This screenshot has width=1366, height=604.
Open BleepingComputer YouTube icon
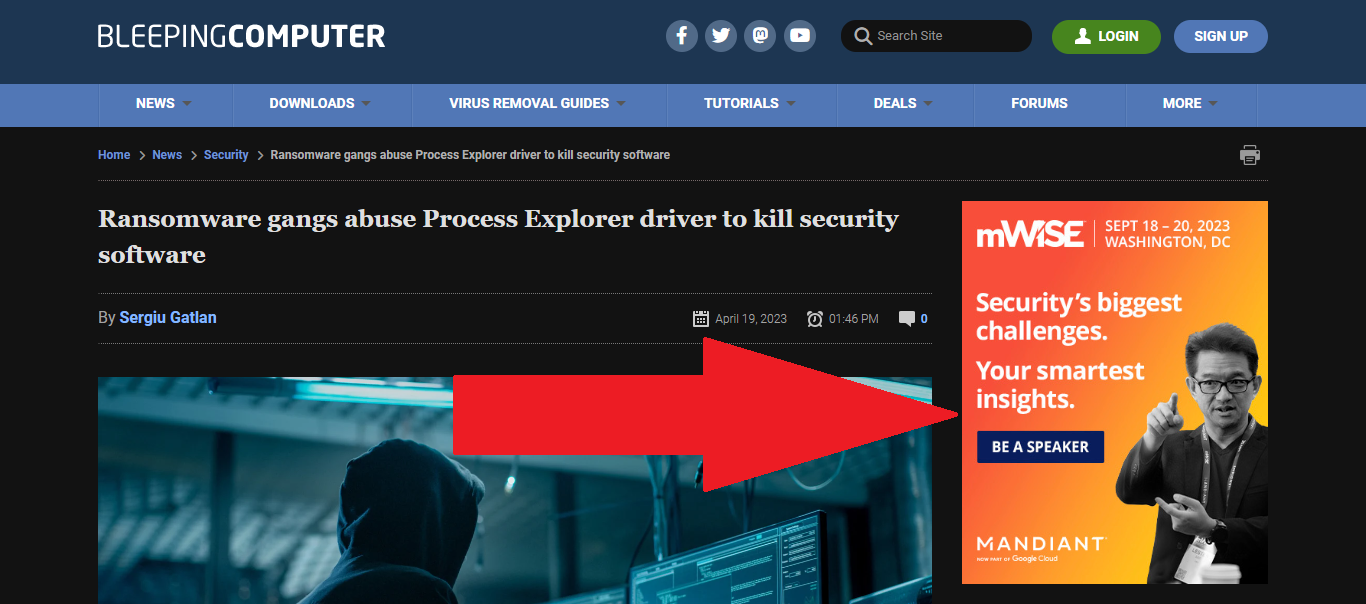[800, 36]
